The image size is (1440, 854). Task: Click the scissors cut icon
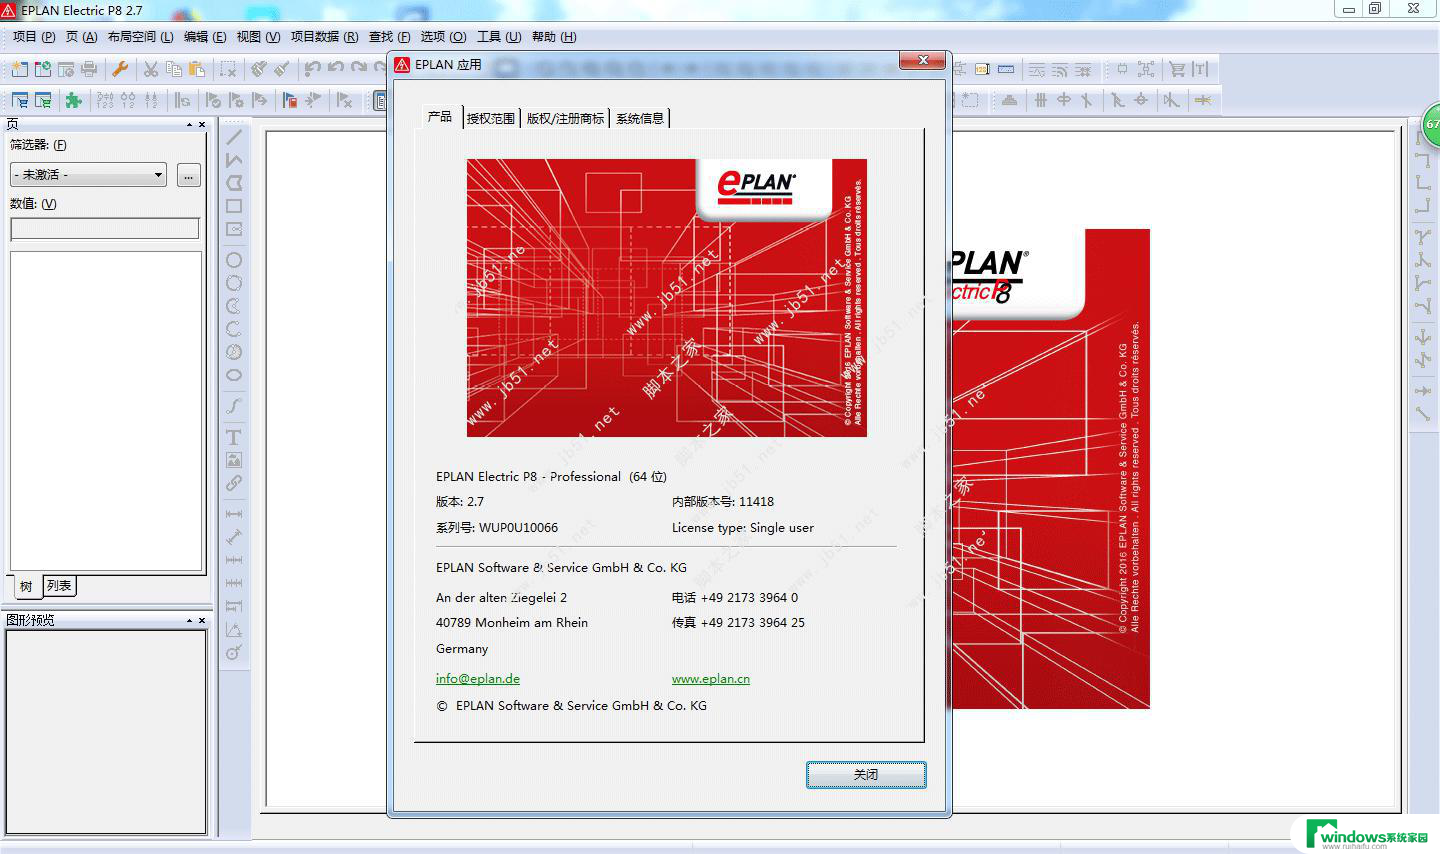click(151, 69)
